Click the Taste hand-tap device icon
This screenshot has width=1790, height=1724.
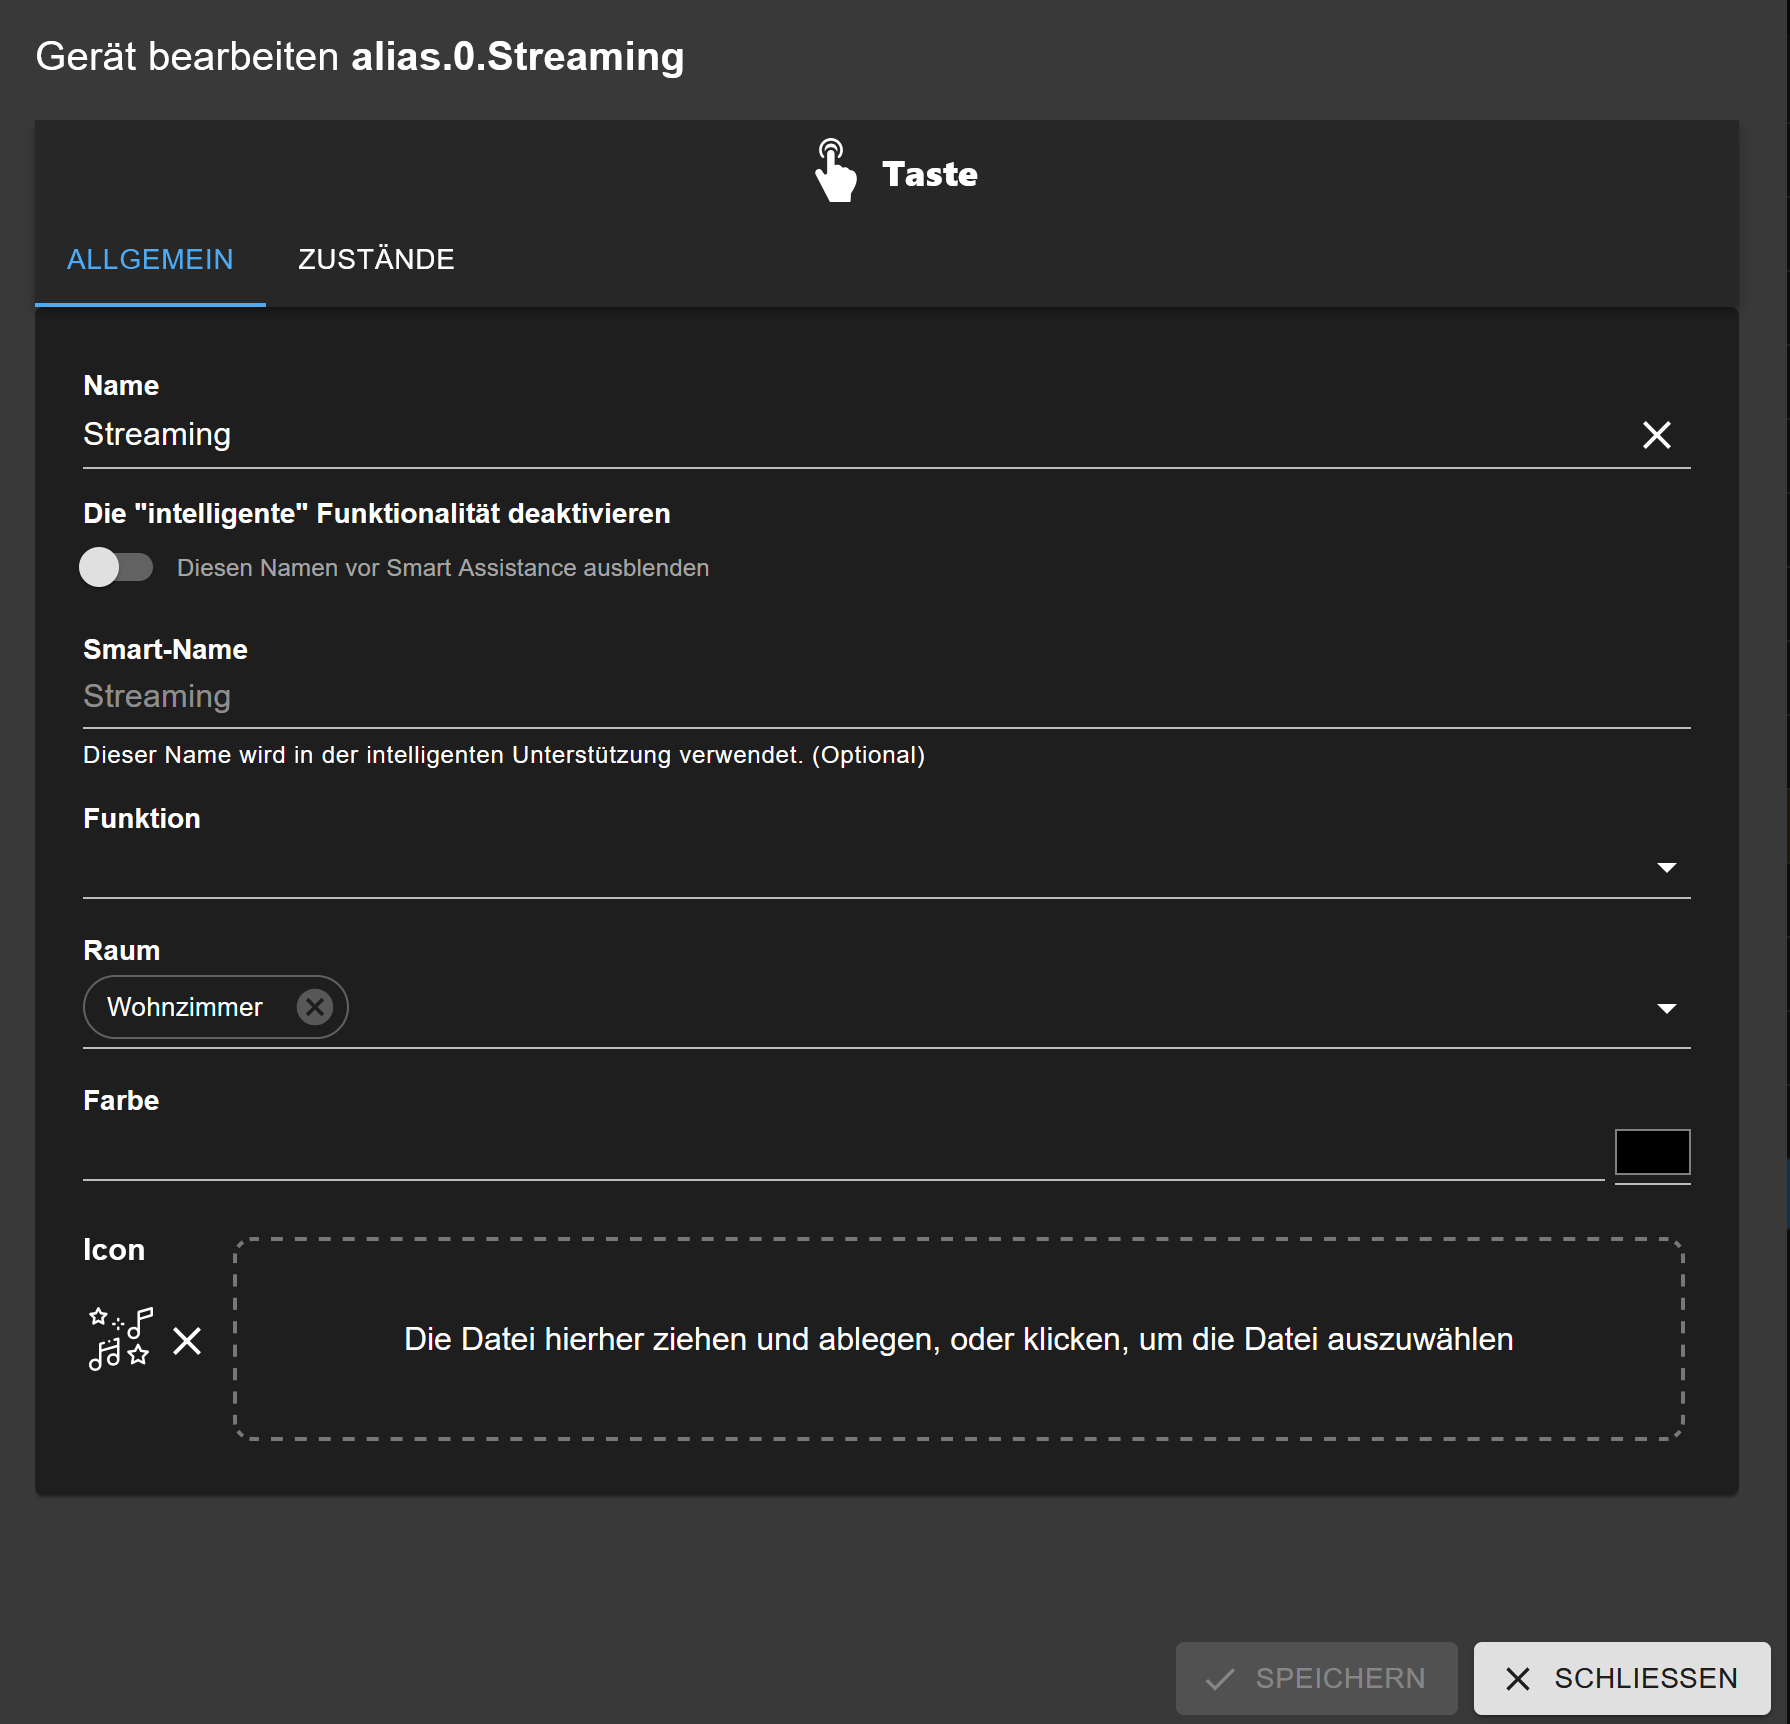[x=835, y=172]
